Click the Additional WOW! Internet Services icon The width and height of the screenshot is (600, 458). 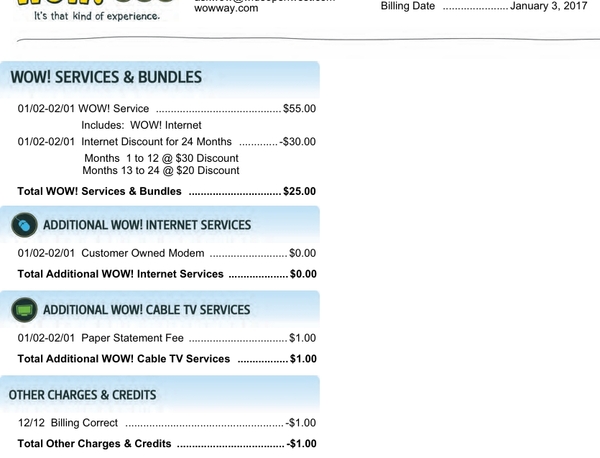(x=24, y=225)
